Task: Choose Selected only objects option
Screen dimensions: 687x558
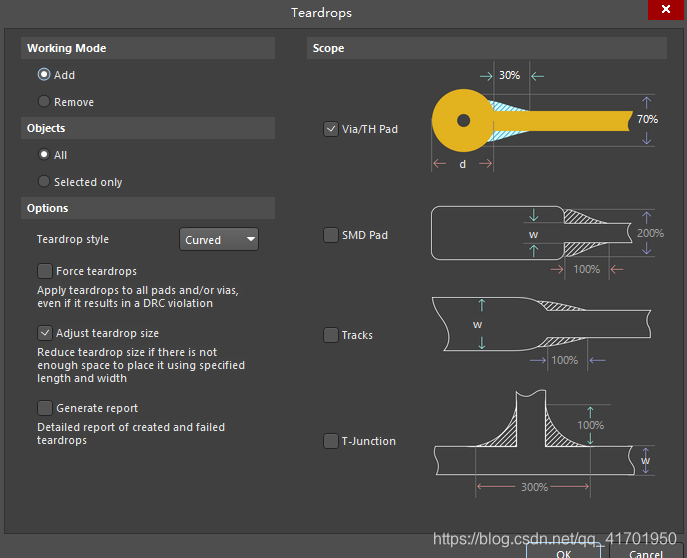Action: (x=44, y=182)
